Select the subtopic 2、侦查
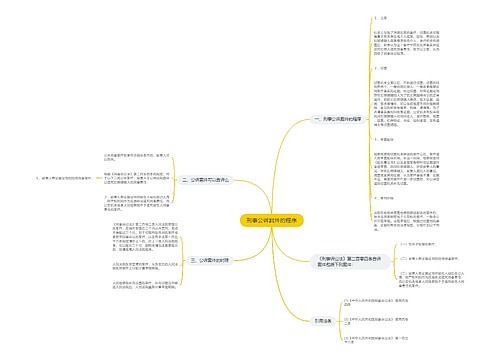Image resolution: width=500 pixels, height=360 pixels. [x=380, y=68]
